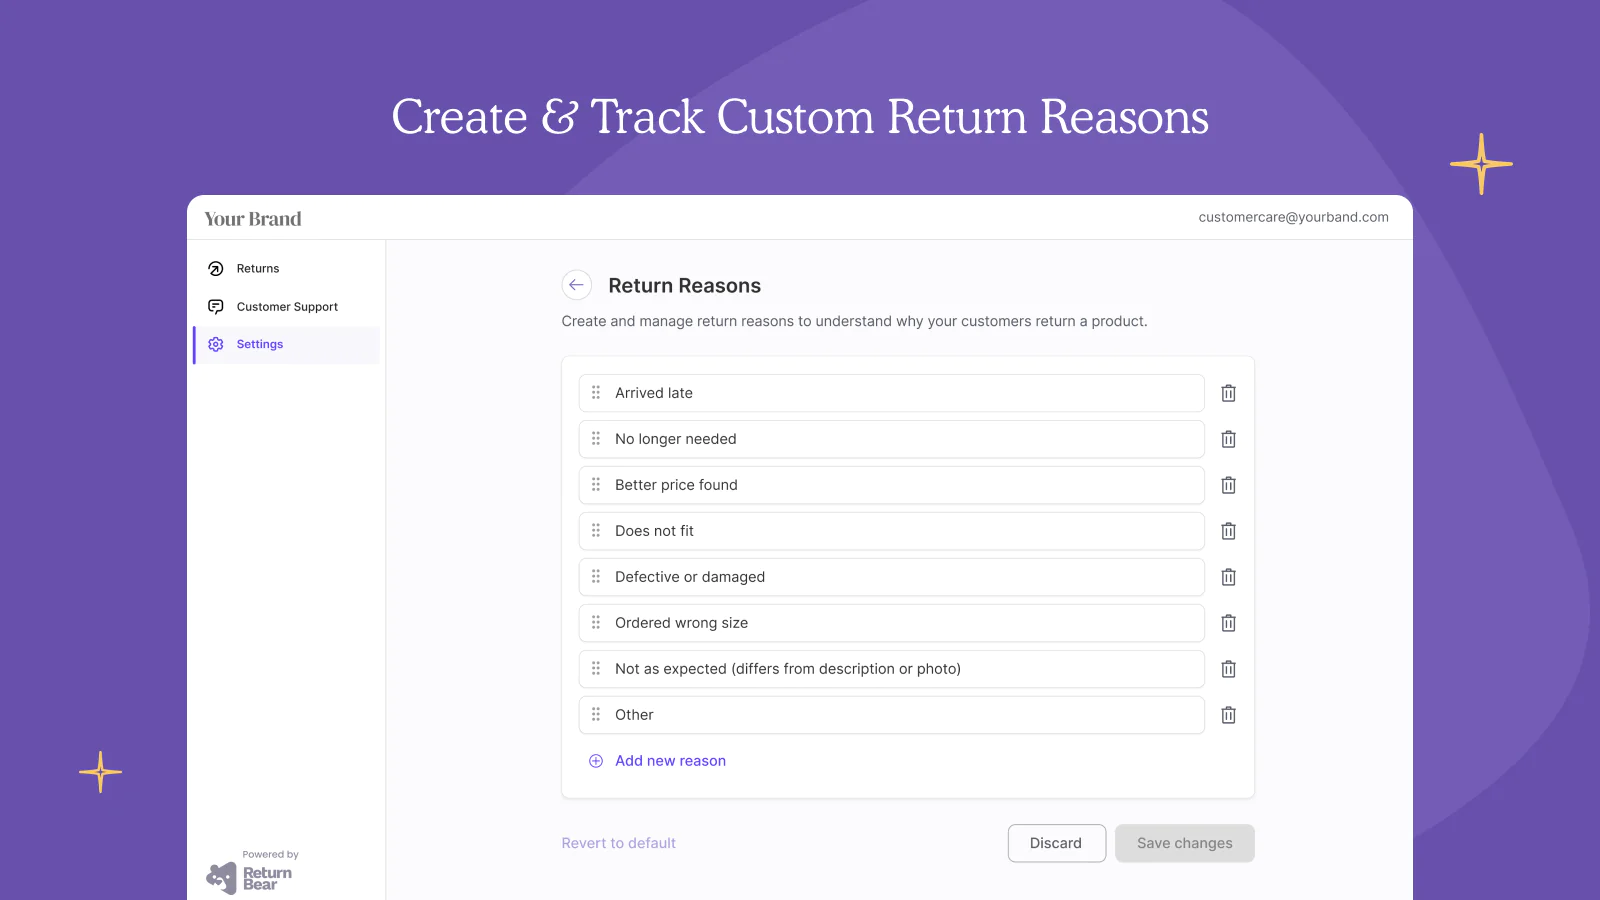Edit the Does not fit text field
This screenshot has width=1600, height=900.
pyautogui.click(x=891, y=531)
